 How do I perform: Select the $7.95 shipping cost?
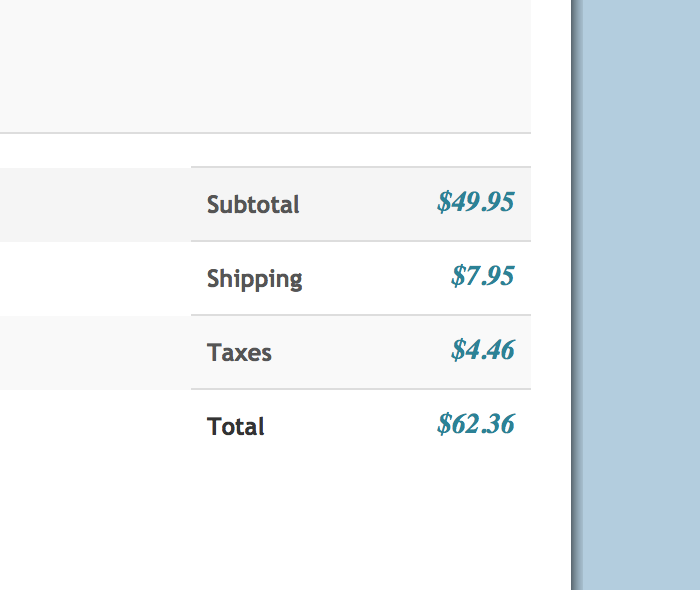[x=482, y=277]
